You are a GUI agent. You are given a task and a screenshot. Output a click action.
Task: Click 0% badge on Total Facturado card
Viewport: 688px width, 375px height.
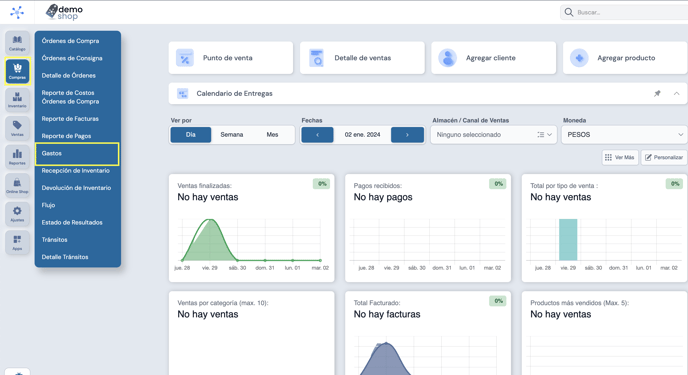click(498, 301)
